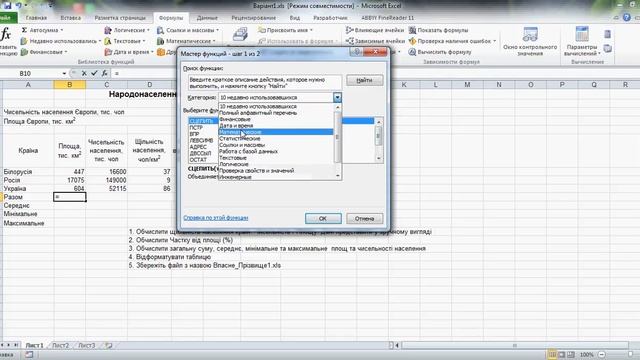Click the column B header
The height and width of the screenshot is (360, 640).
coord(69,84)
